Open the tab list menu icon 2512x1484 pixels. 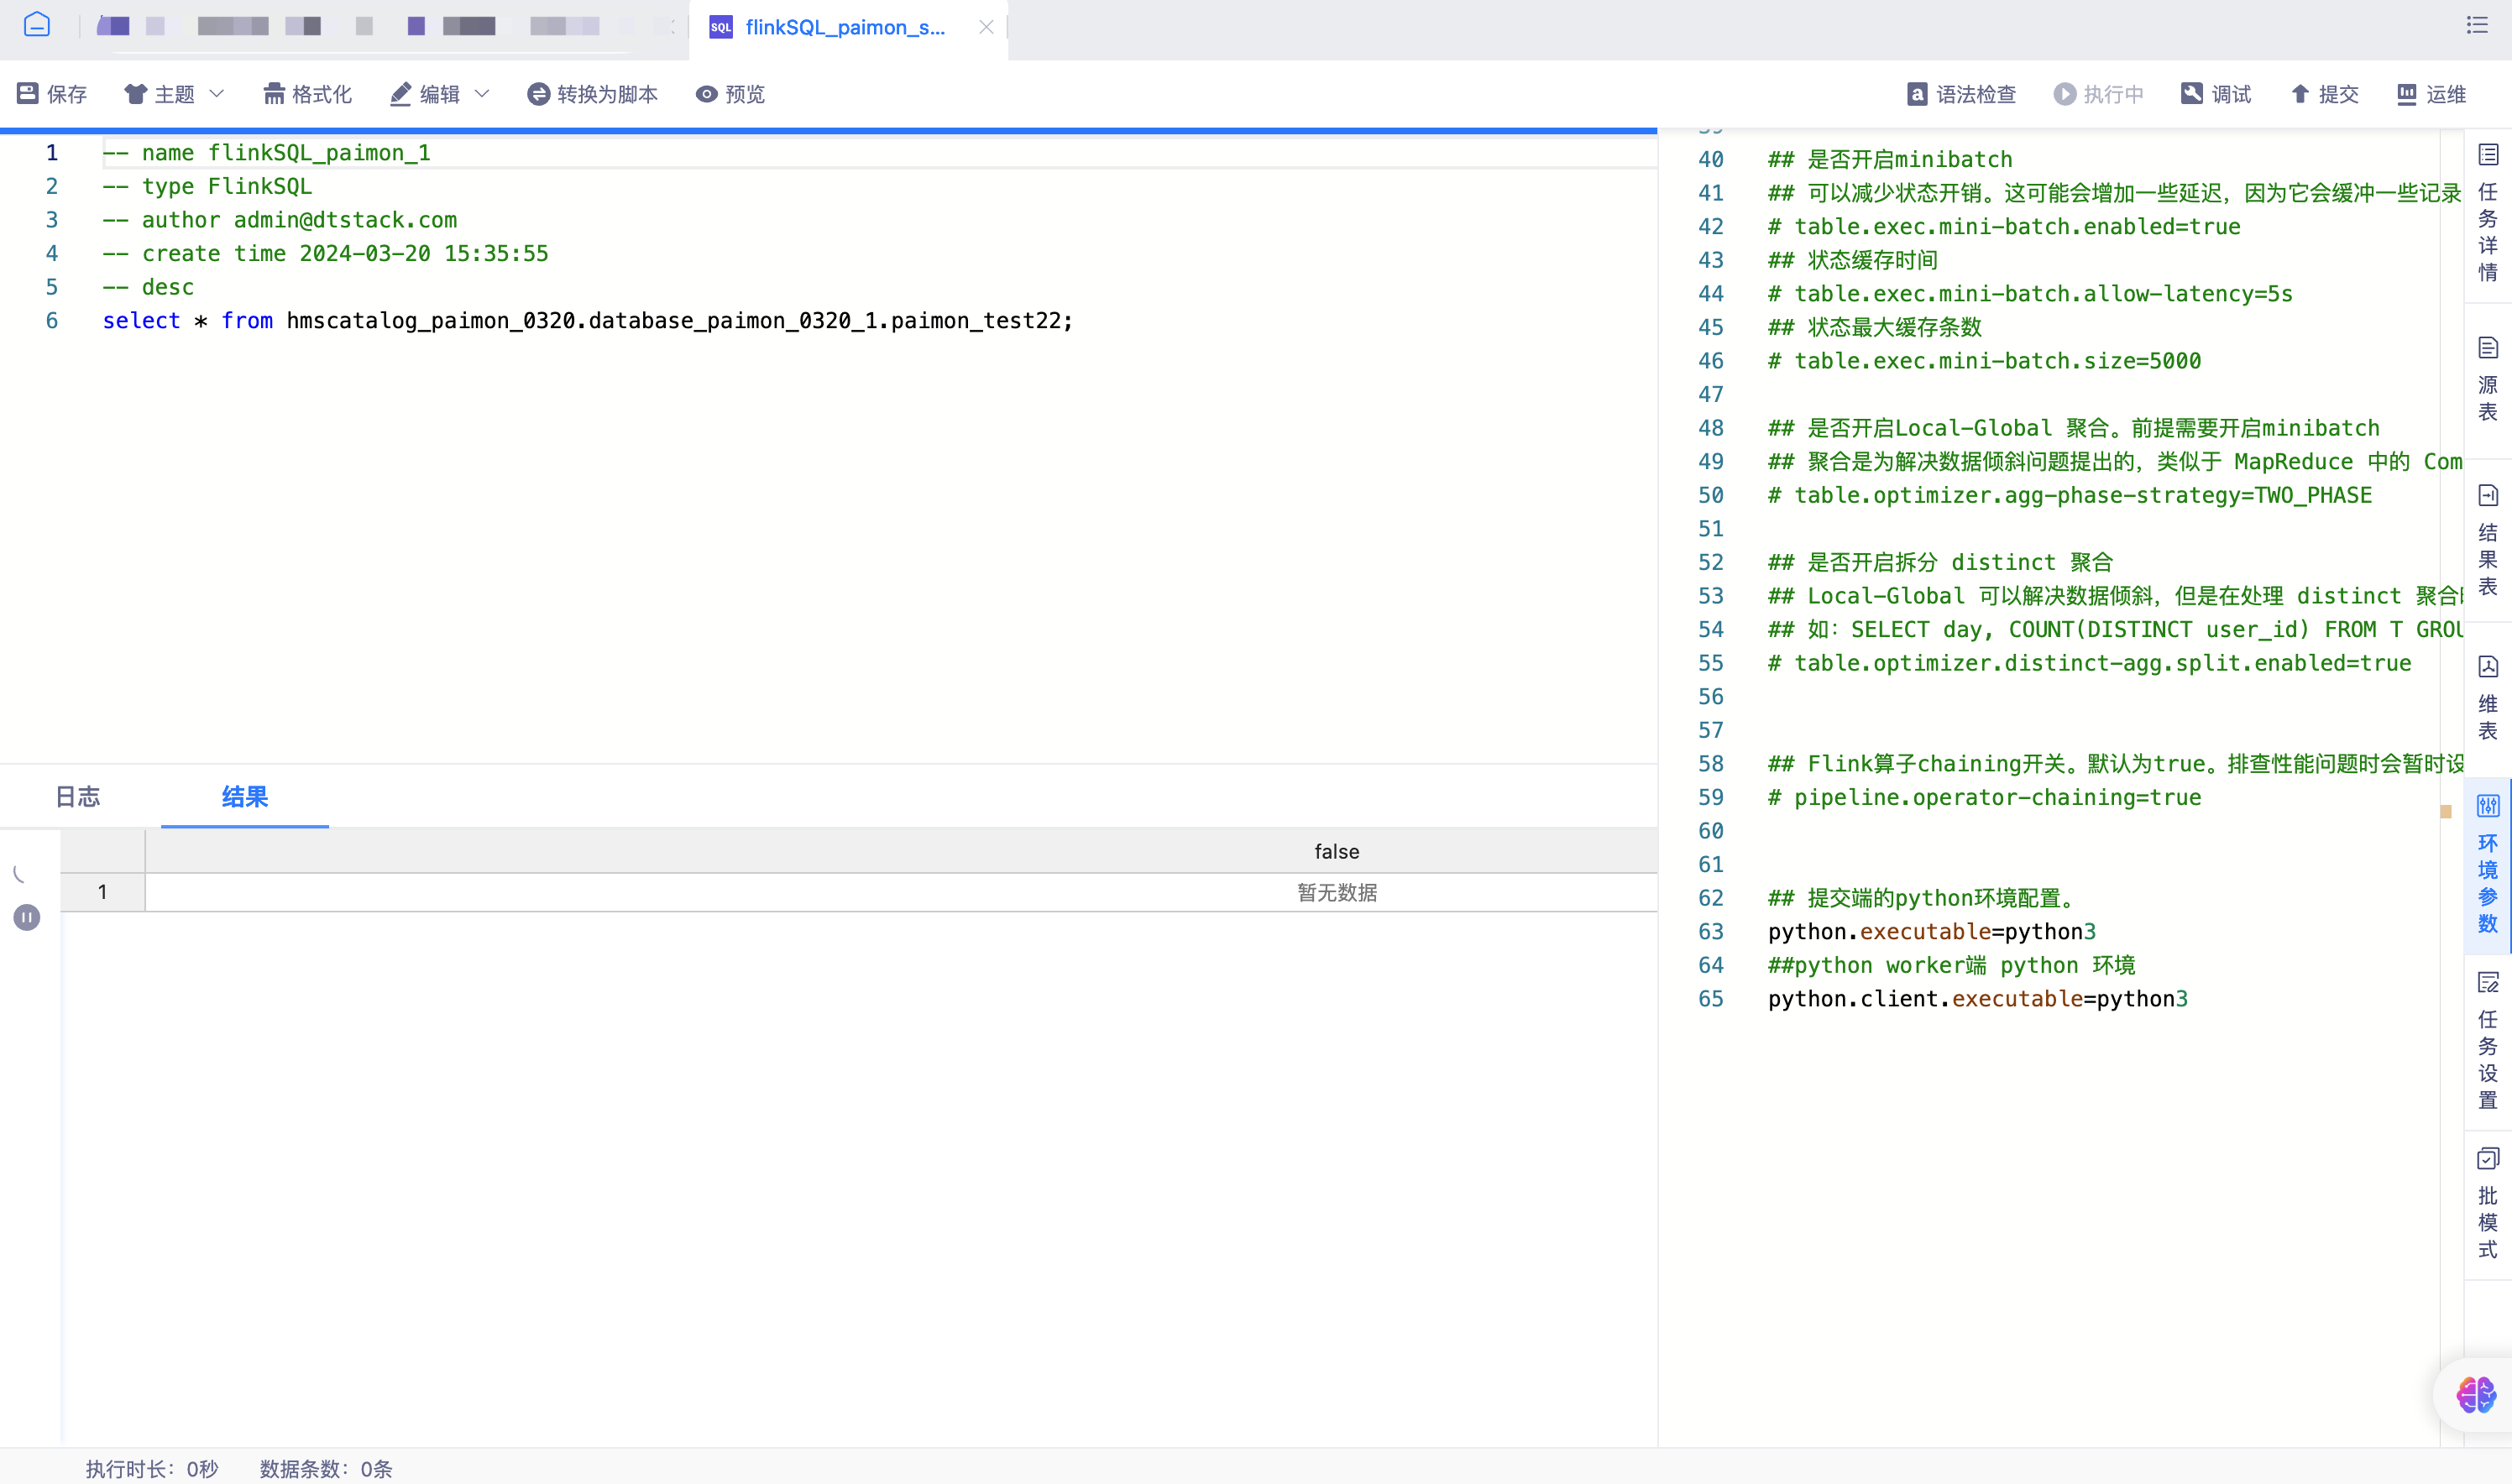(2477, 25)
